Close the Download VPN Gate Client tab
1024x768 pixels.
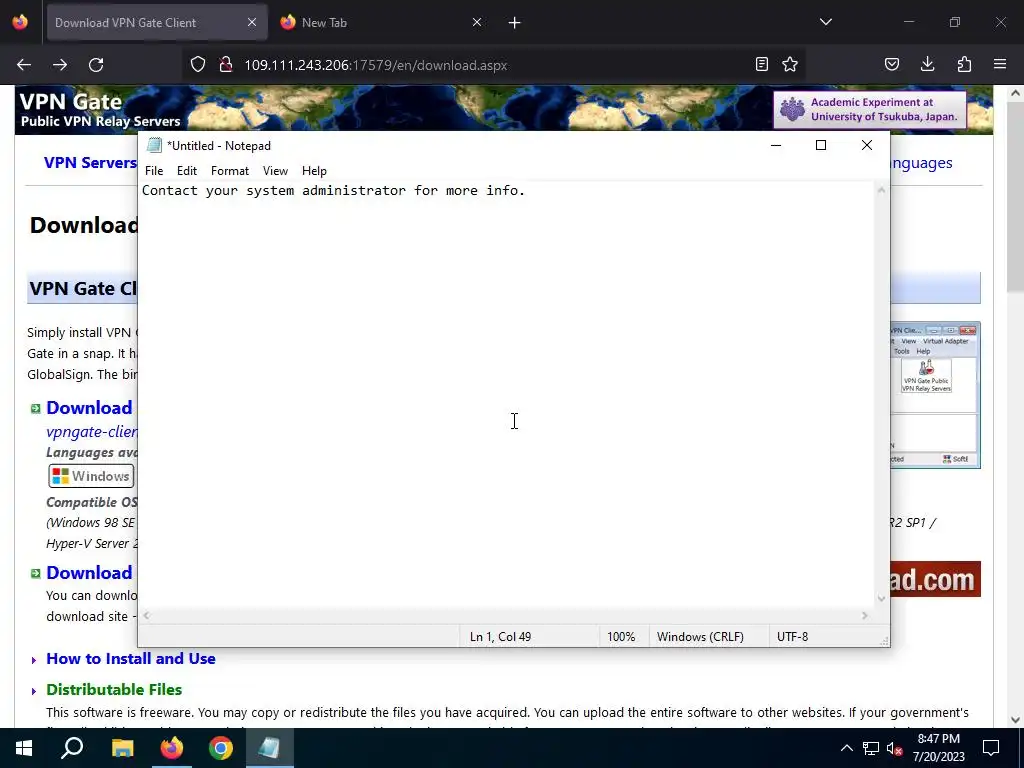pyautogui.click(x=252, y=22)
